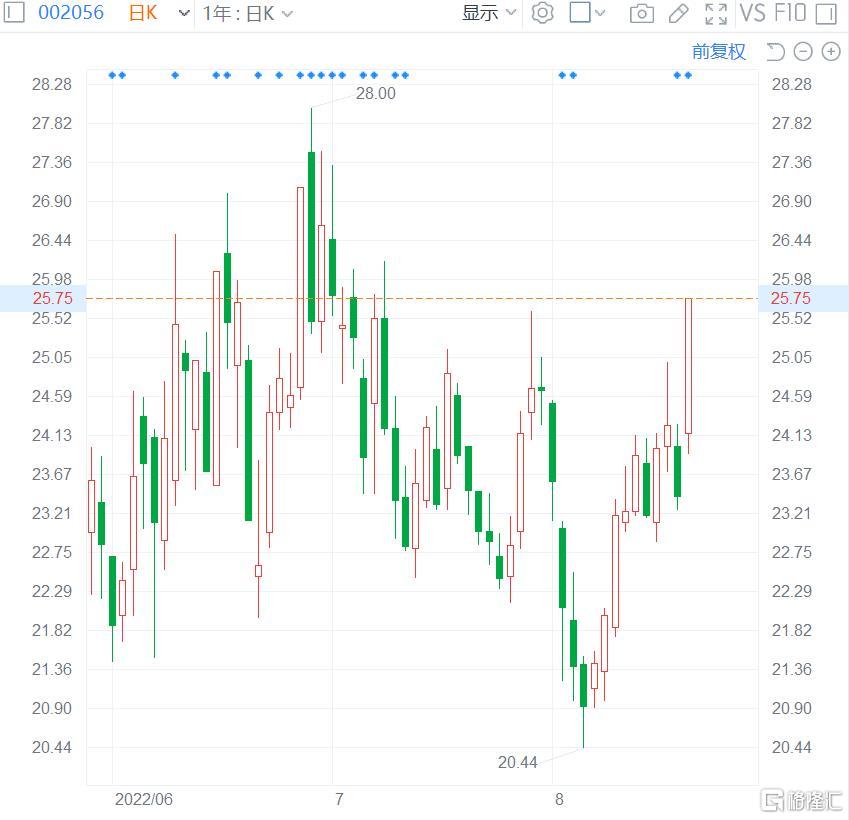
Task: Click the last blue diamond event marker
Action: point(688,75)
